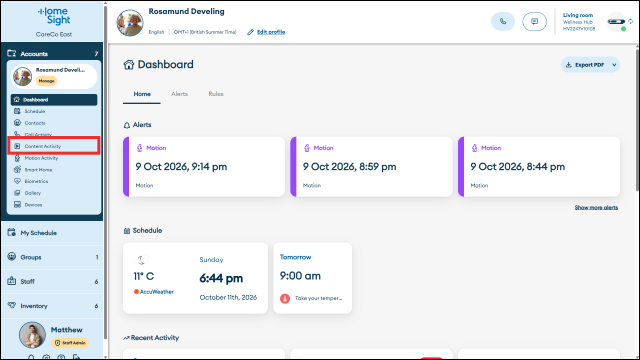Click the Staff Admin badge
The height and width of the screenshot is (360, 640).
71,343
